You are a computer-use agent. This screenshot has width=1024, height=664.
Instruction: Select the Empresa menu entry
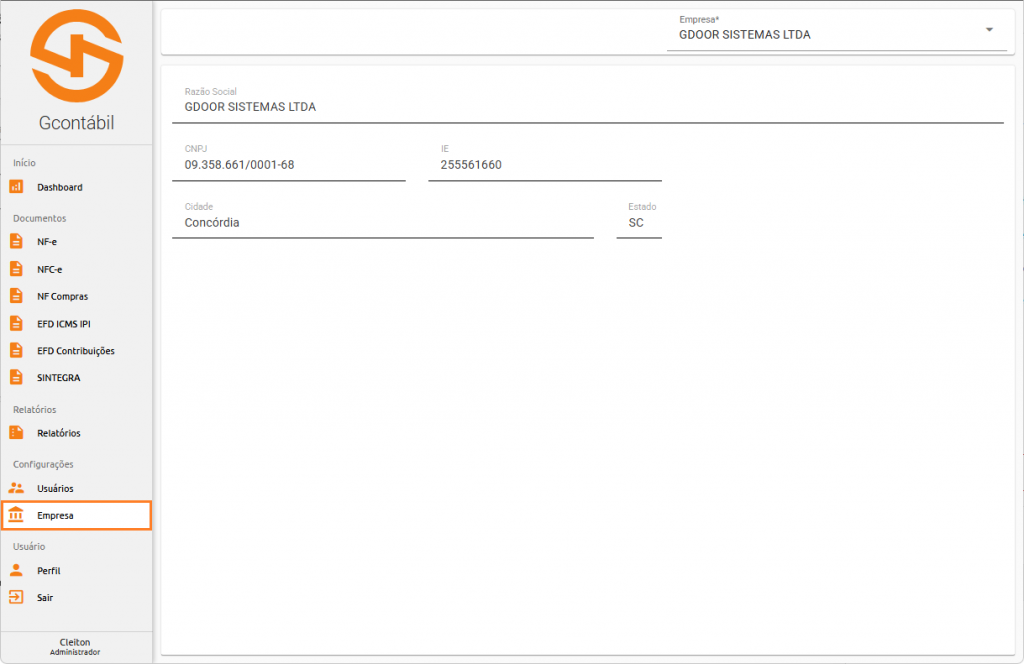click(x=76, y=515)
